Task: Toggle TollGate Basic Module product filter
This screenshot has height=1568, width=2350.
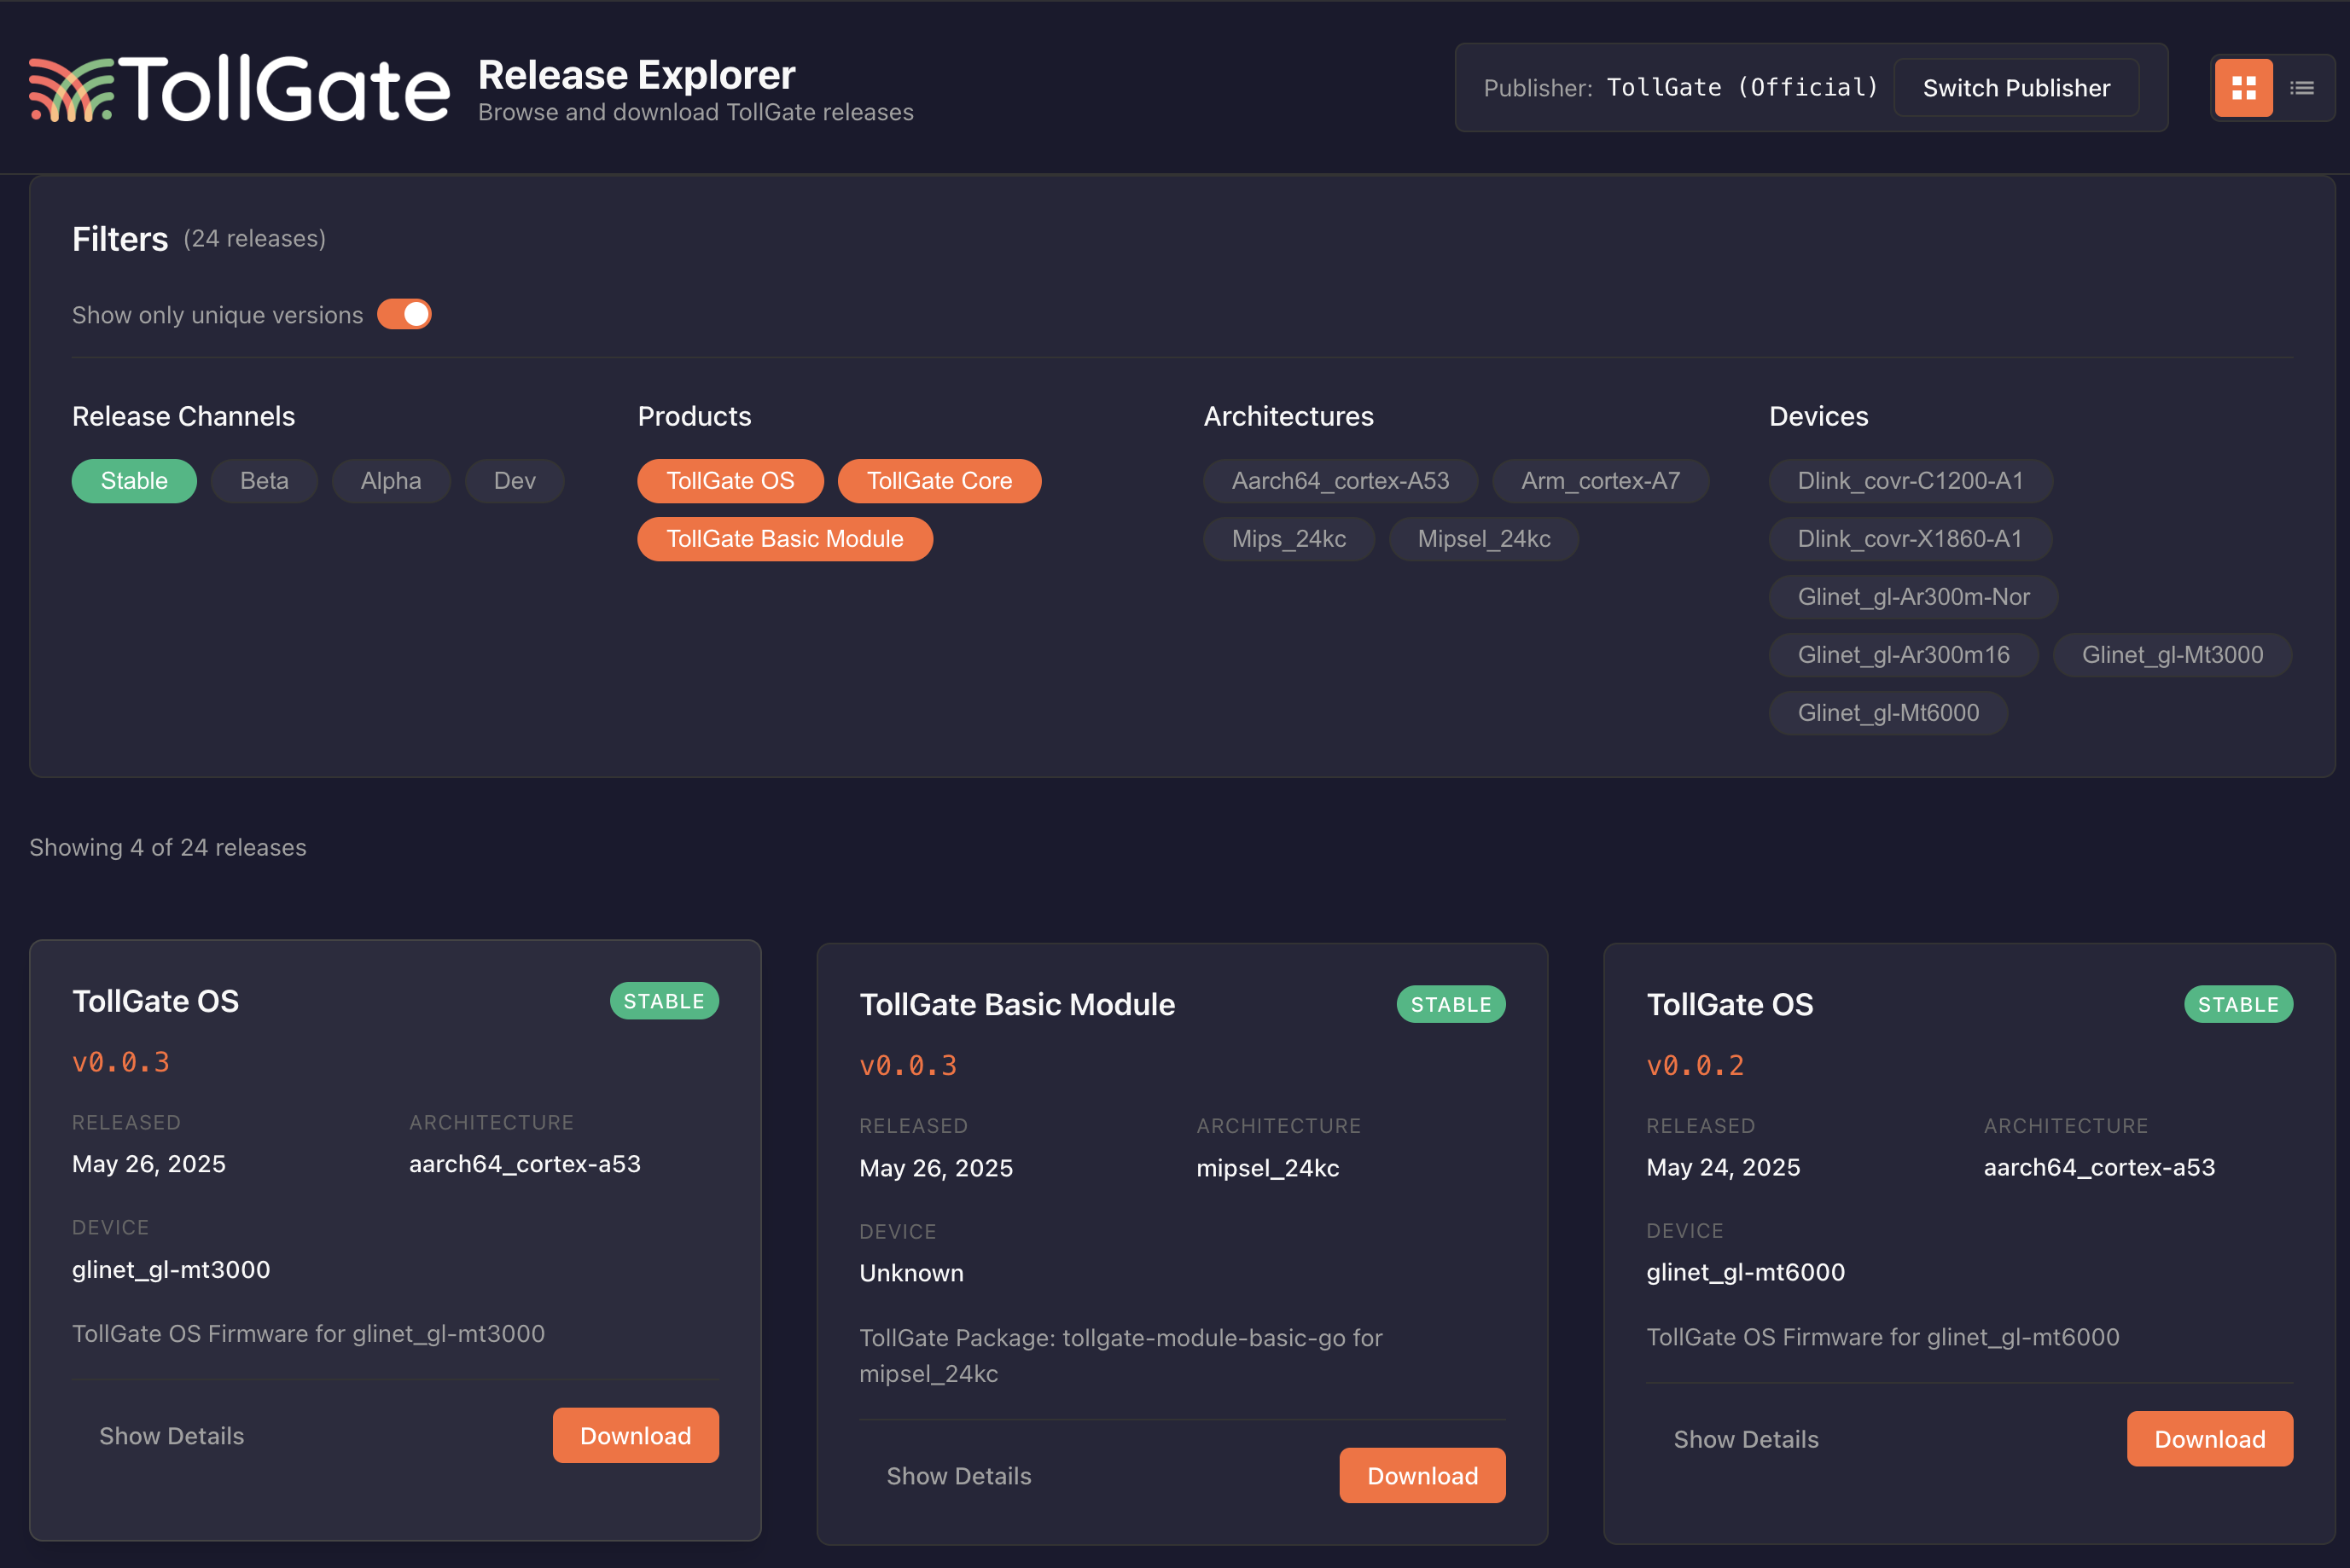Action: tap(785, 539)
